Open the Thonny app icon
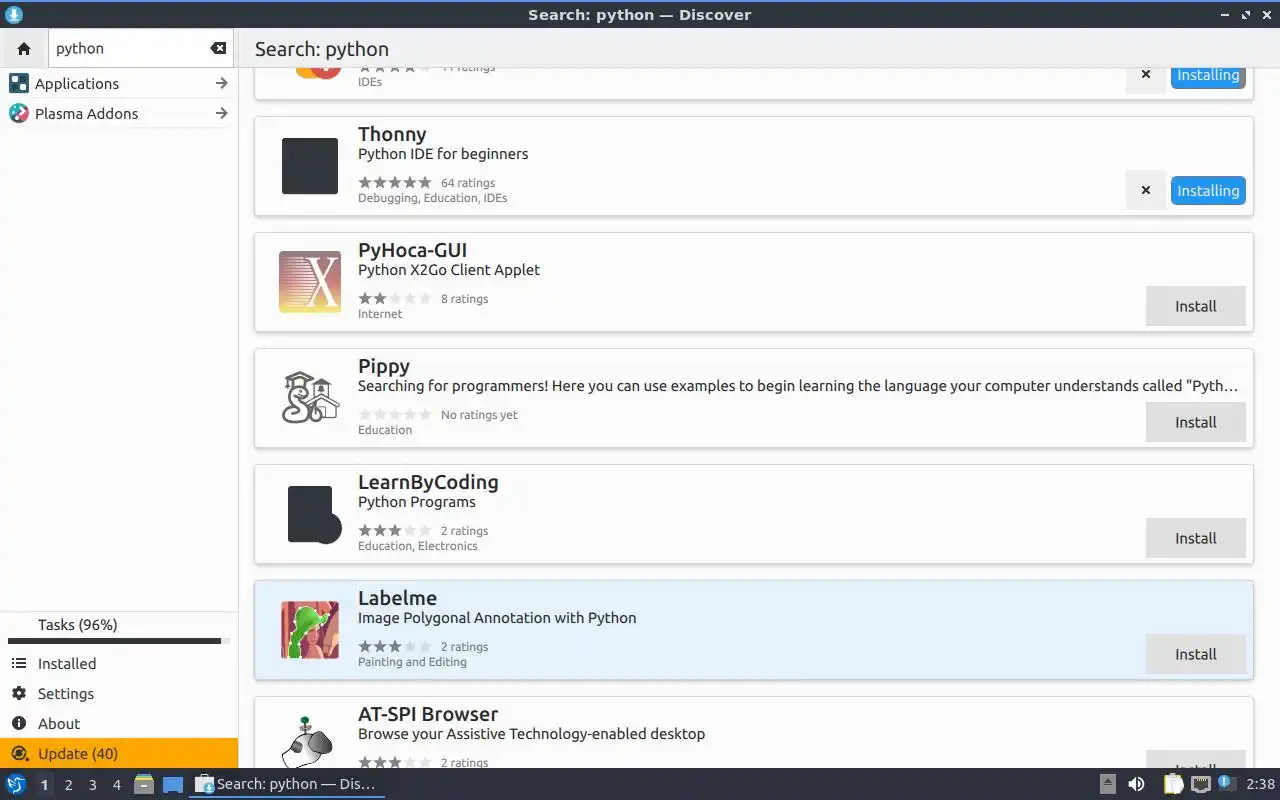 [x=310, y=166]
